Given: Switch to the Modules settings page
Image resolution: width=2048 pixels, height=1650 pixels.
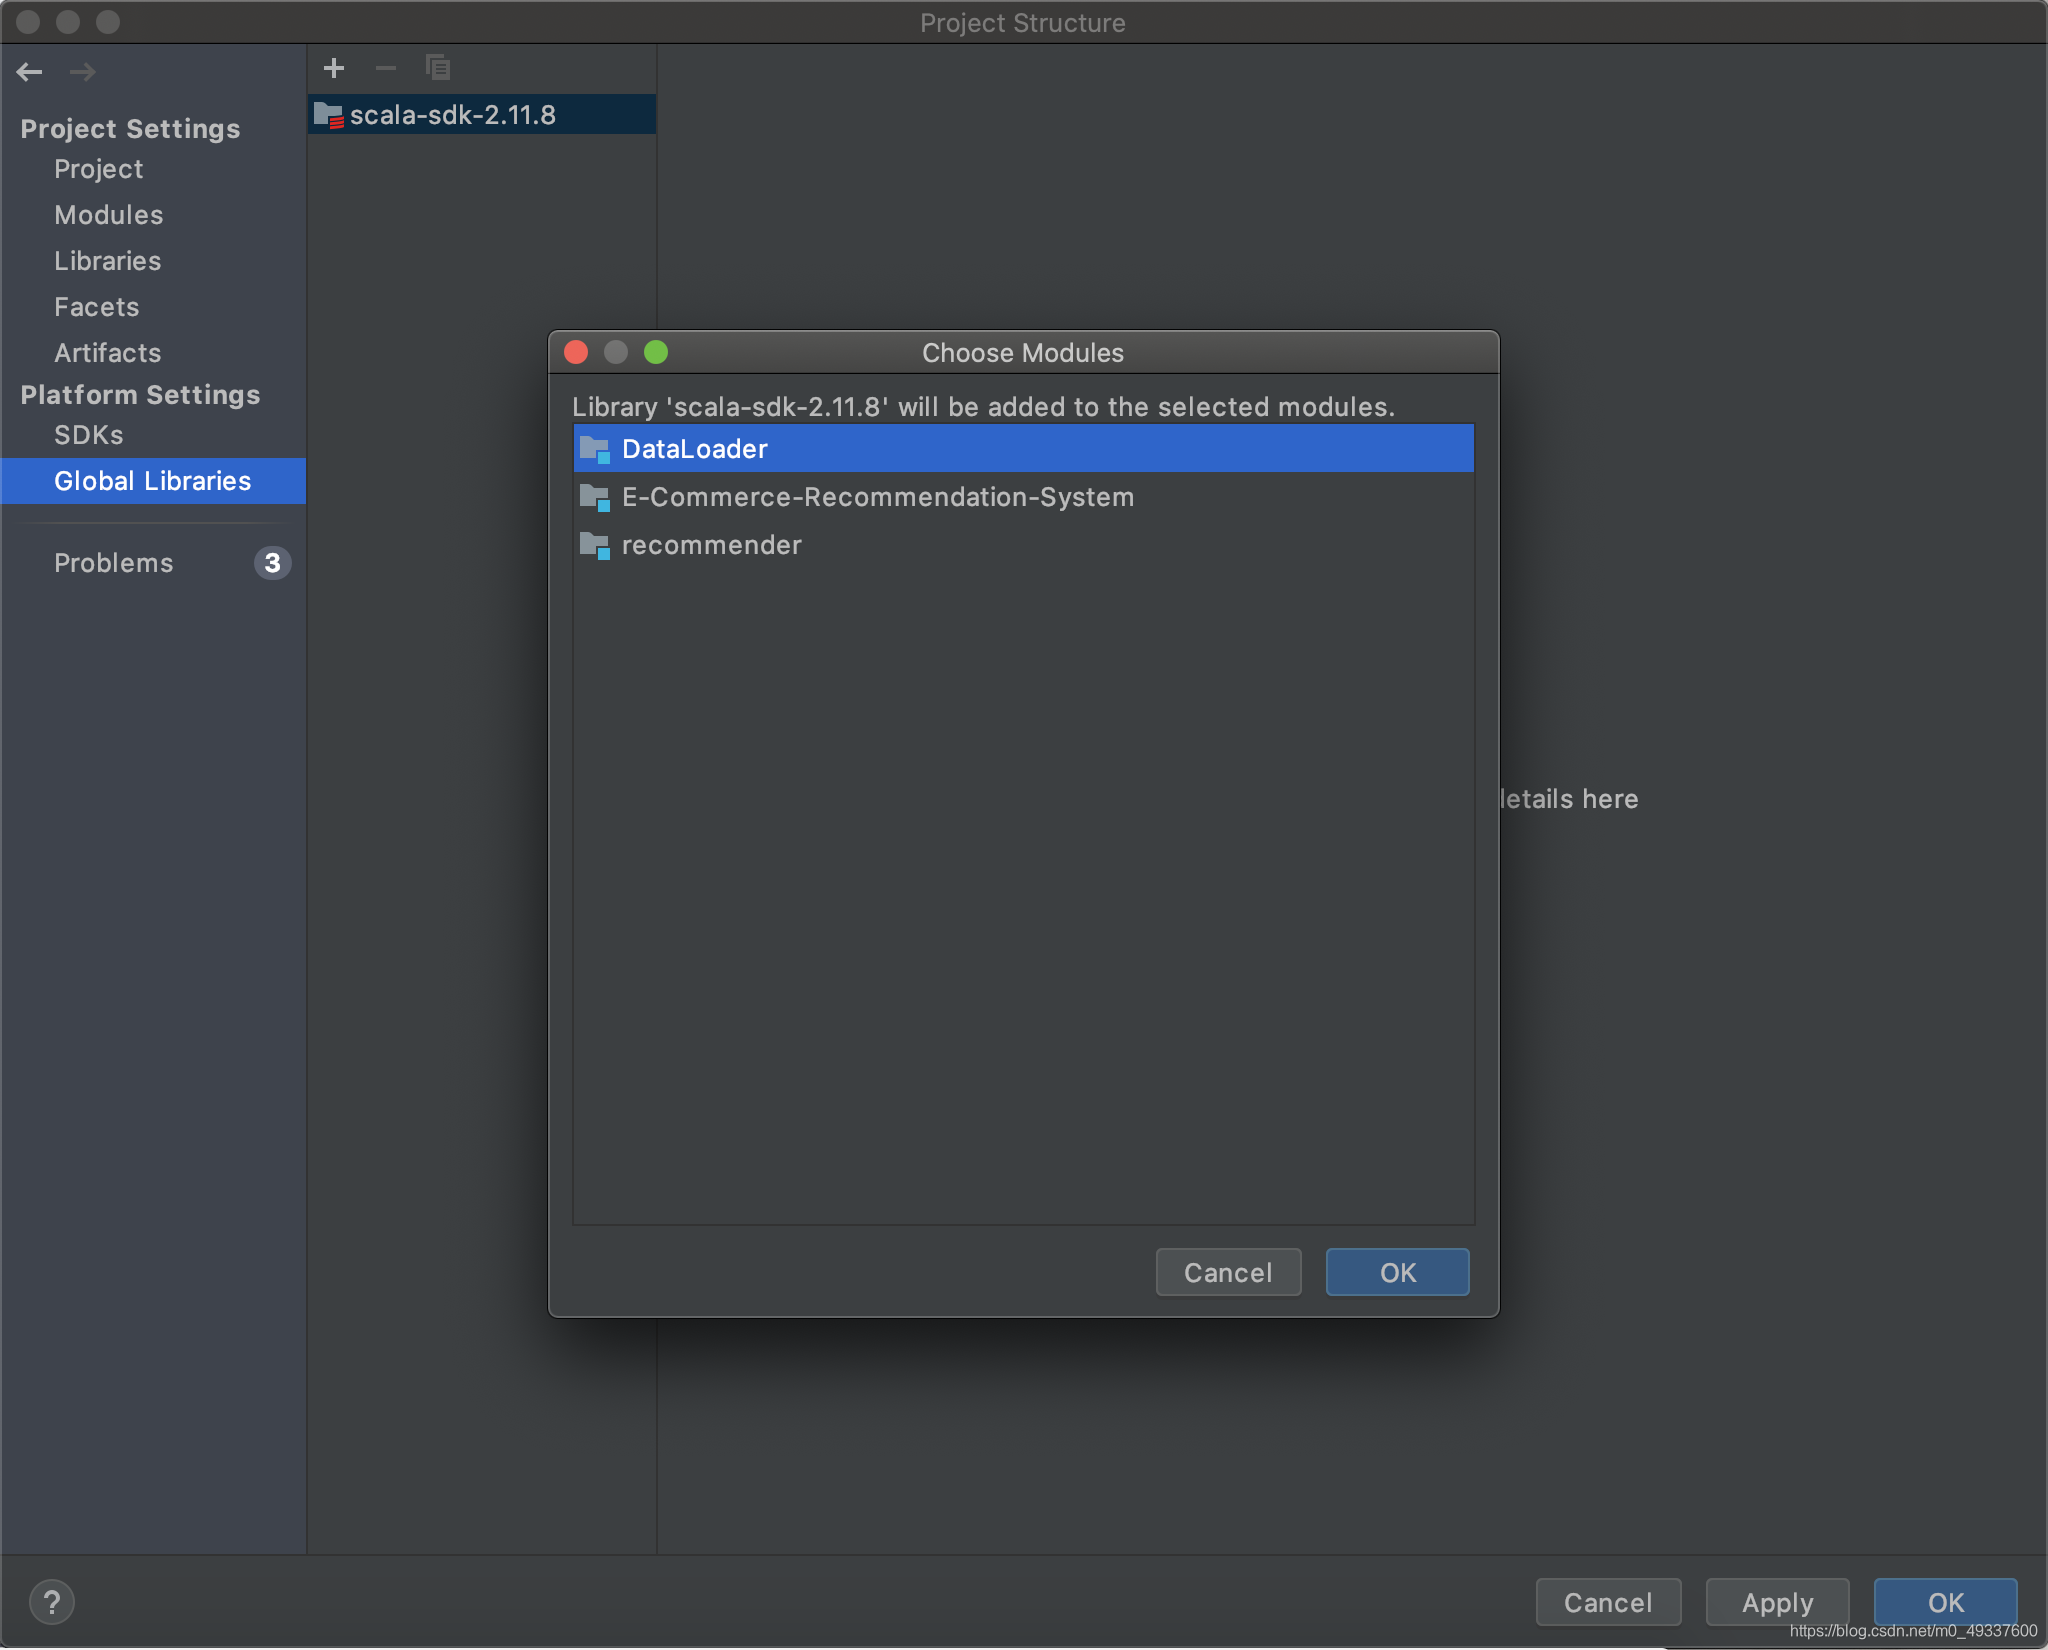Looking at the screenshot, I should 109,214.
